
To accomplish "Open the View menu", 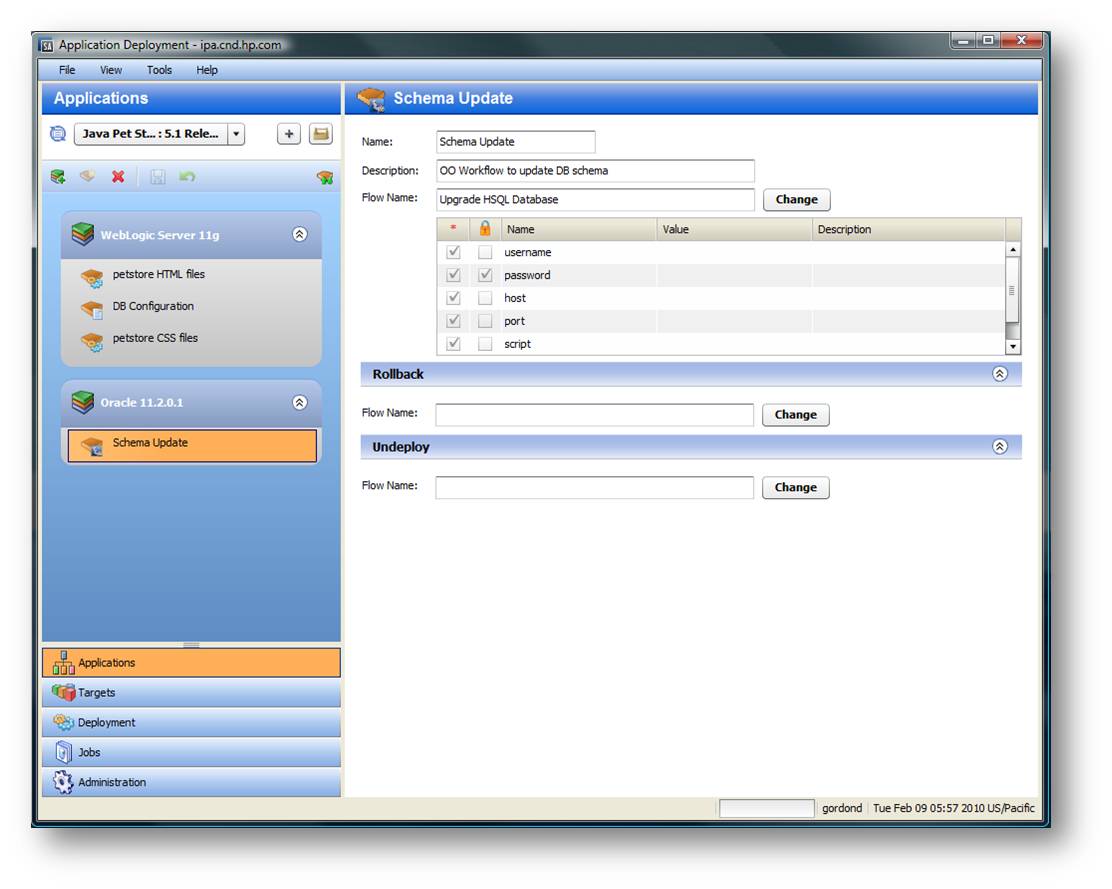I will click(111, 70).
